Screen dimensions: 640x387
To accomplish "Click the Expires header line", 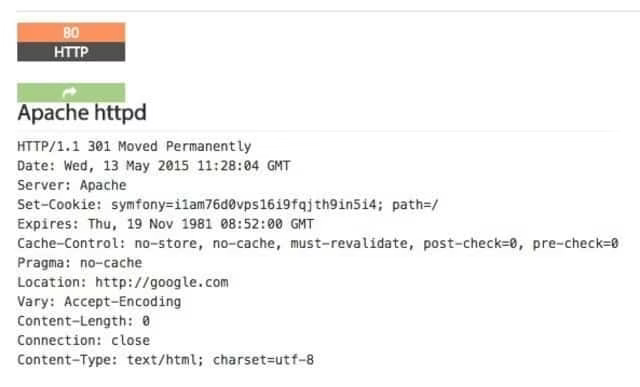I will pos(165,224).
